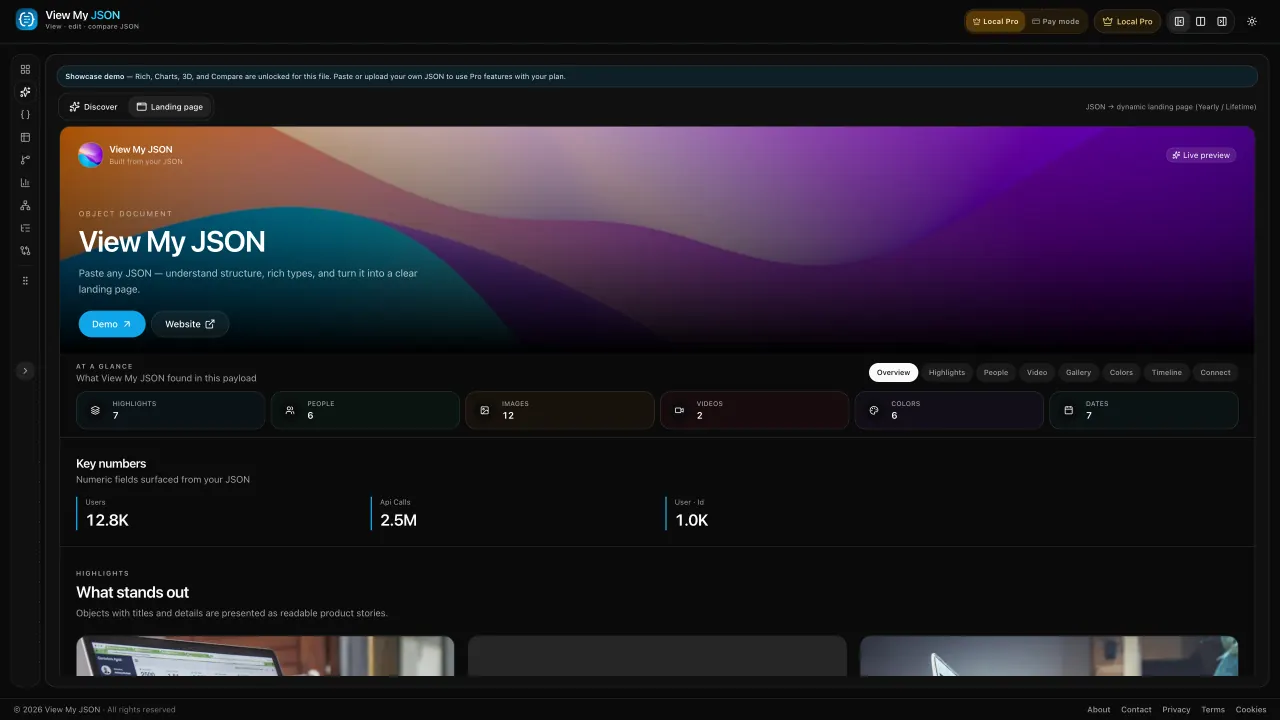Open the compare arrows icon in sidebar

(25, 251)
